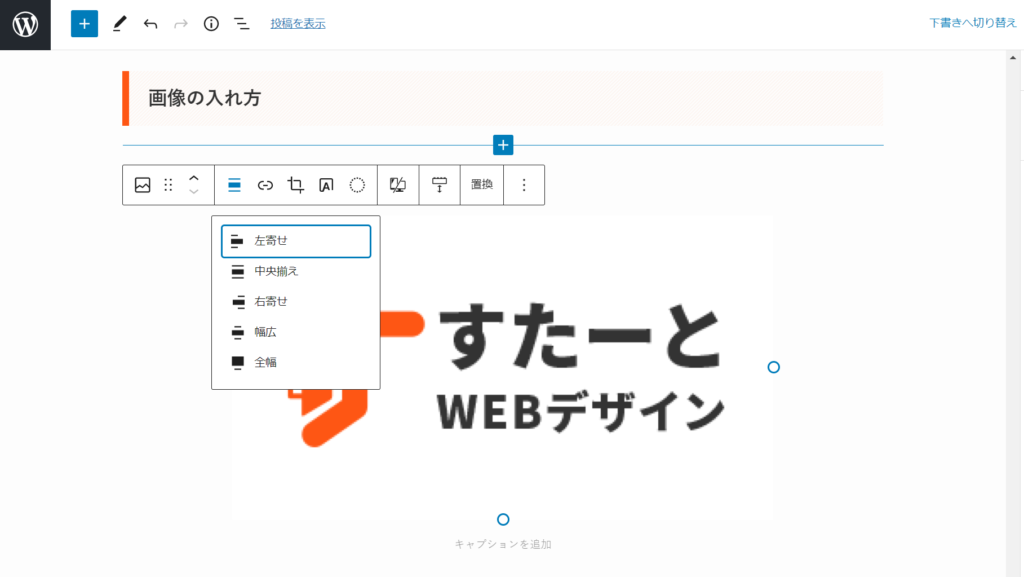Choose 中央揃え alignment
1024x577 pixels.
click(296, 271)
